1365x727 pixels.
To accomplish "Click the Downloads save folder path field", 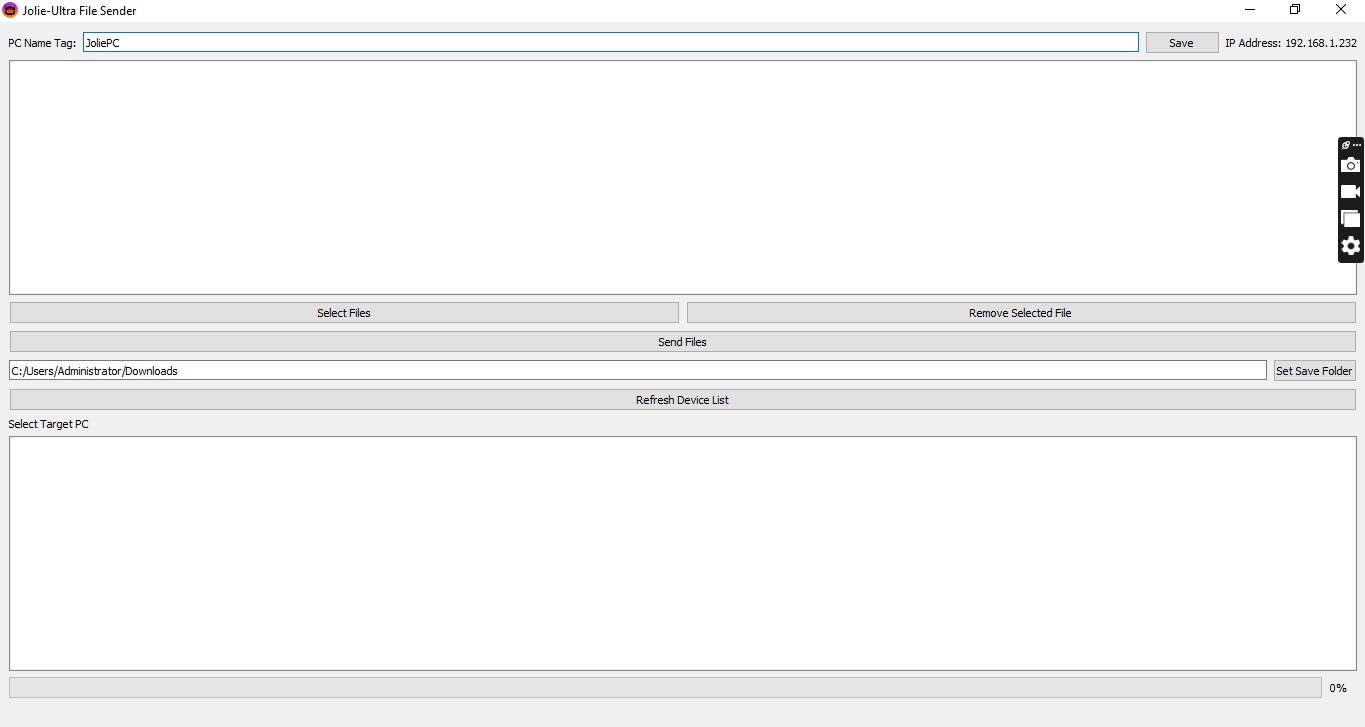I will (x=636, y=370).
